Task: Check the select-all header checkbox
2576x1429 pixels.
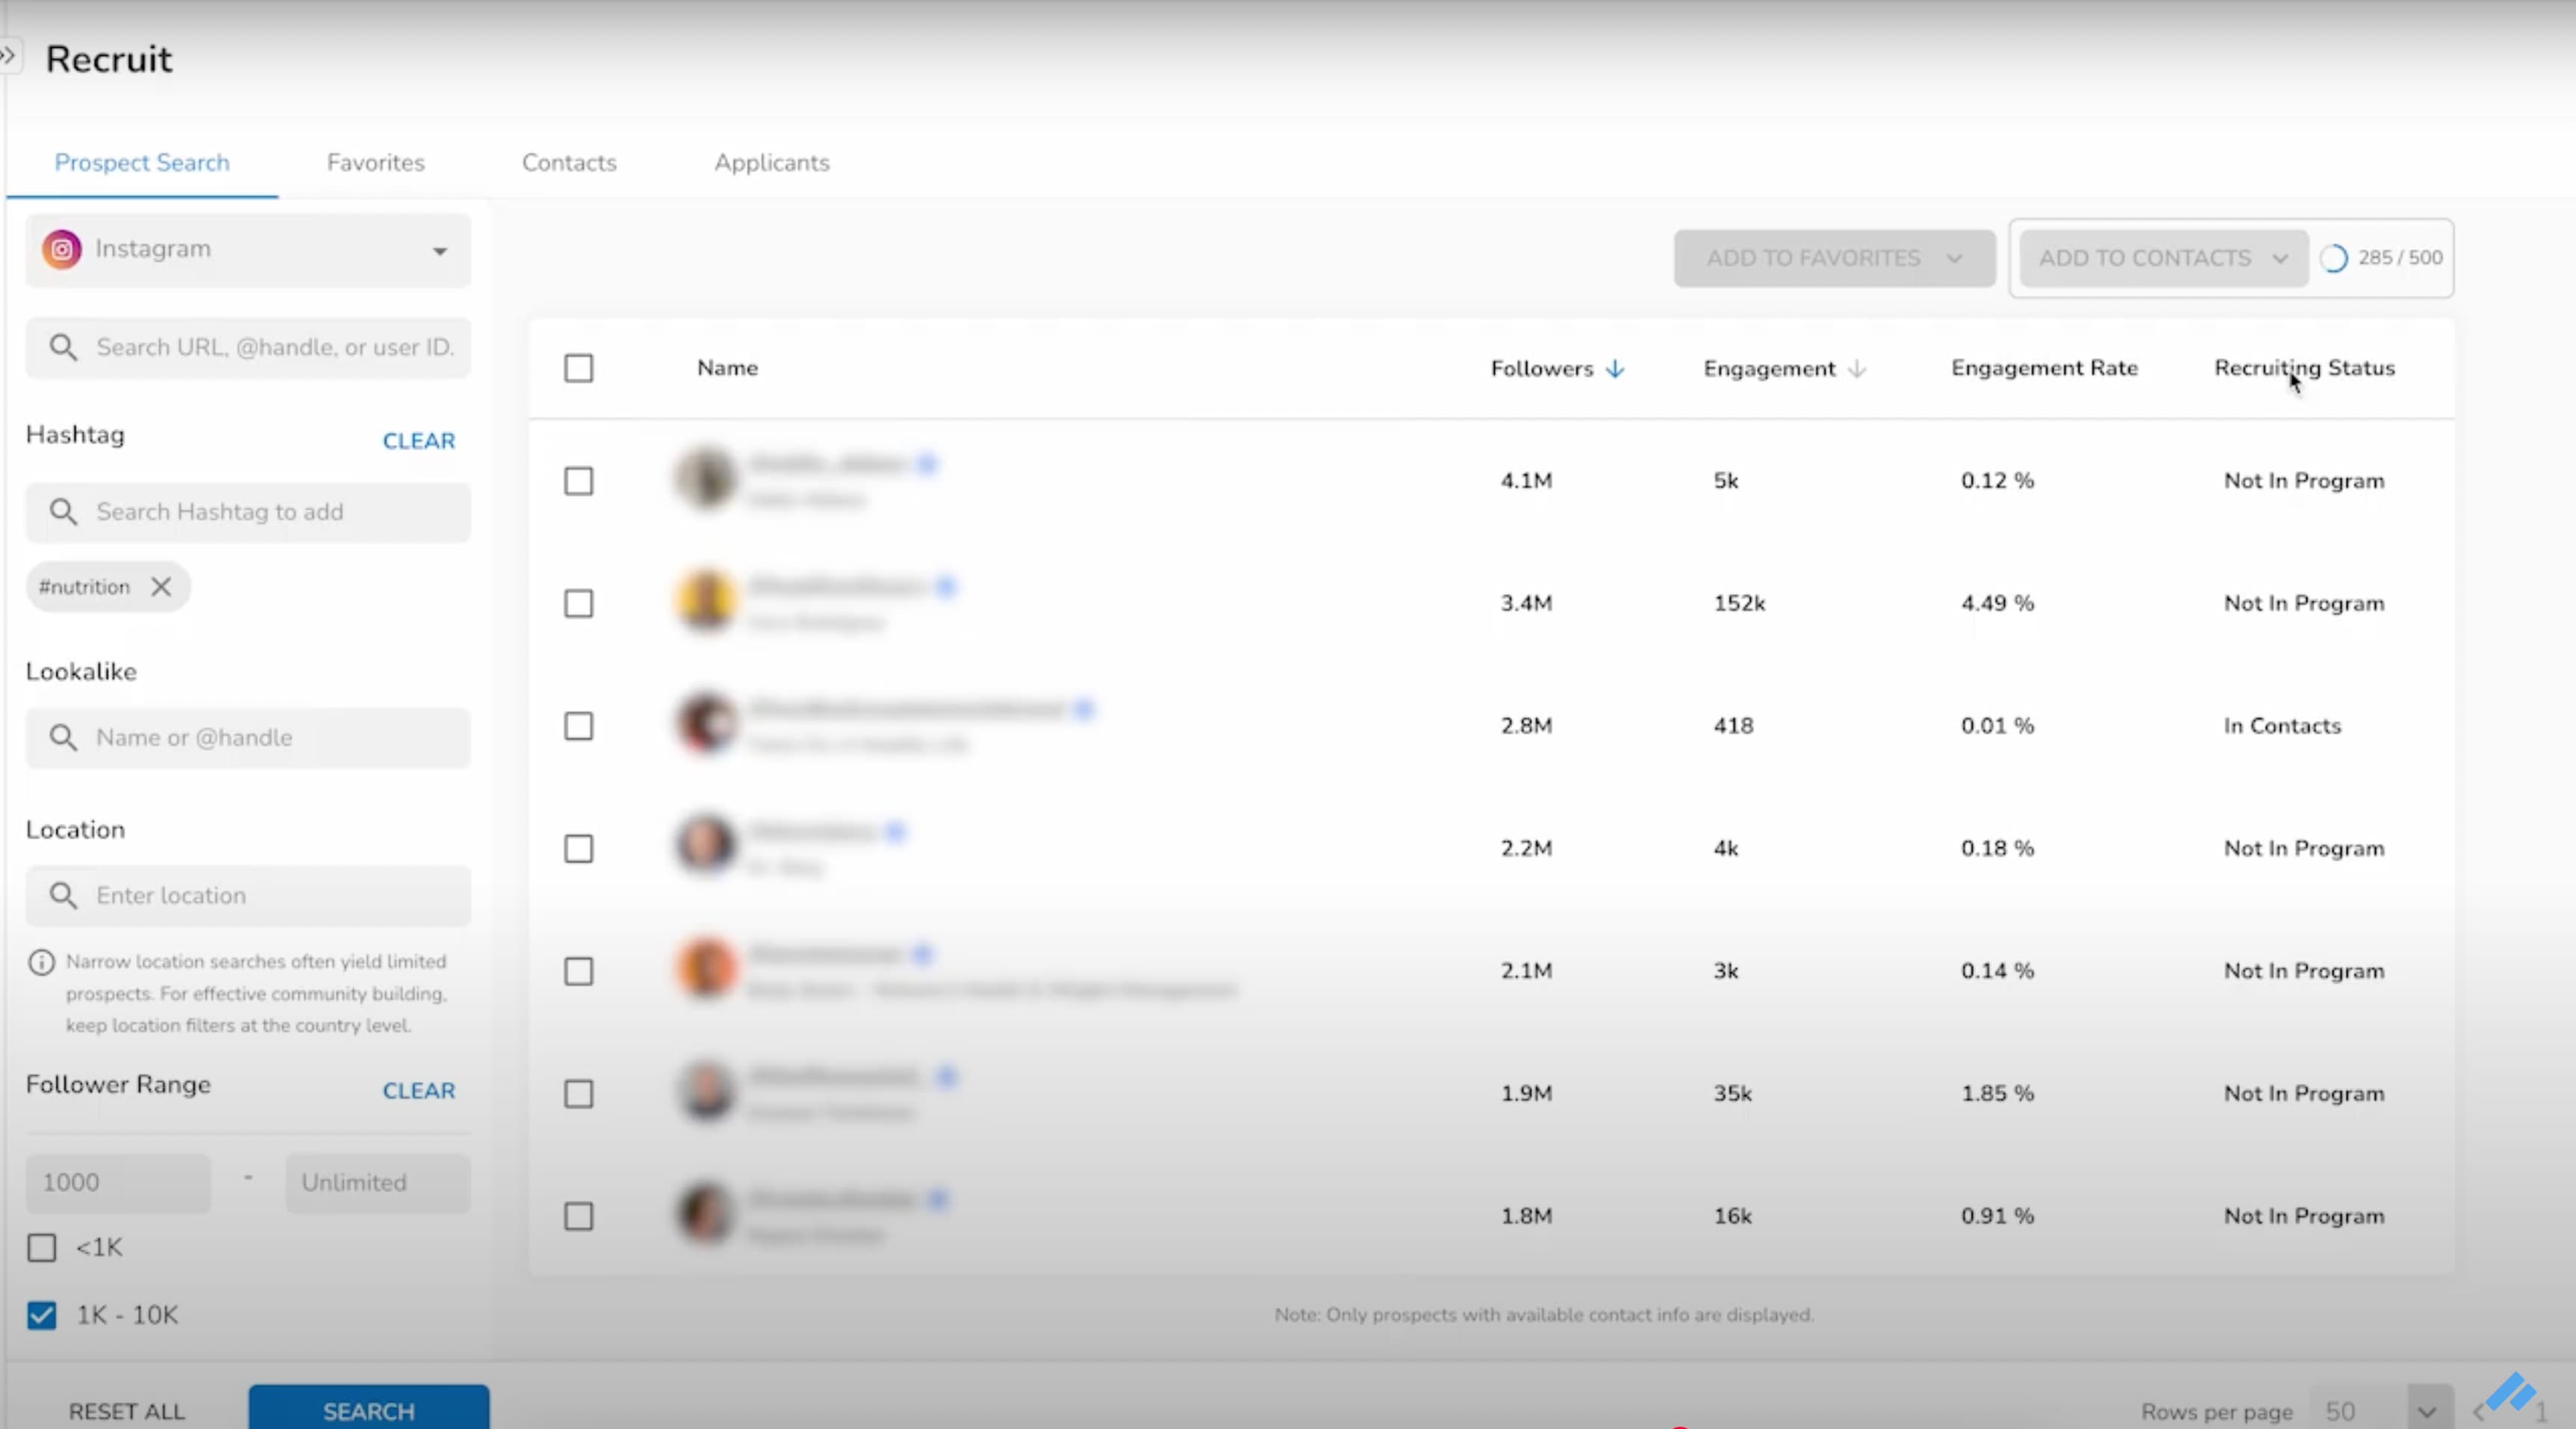Action: pyautogui.click(x=578, y=368)
